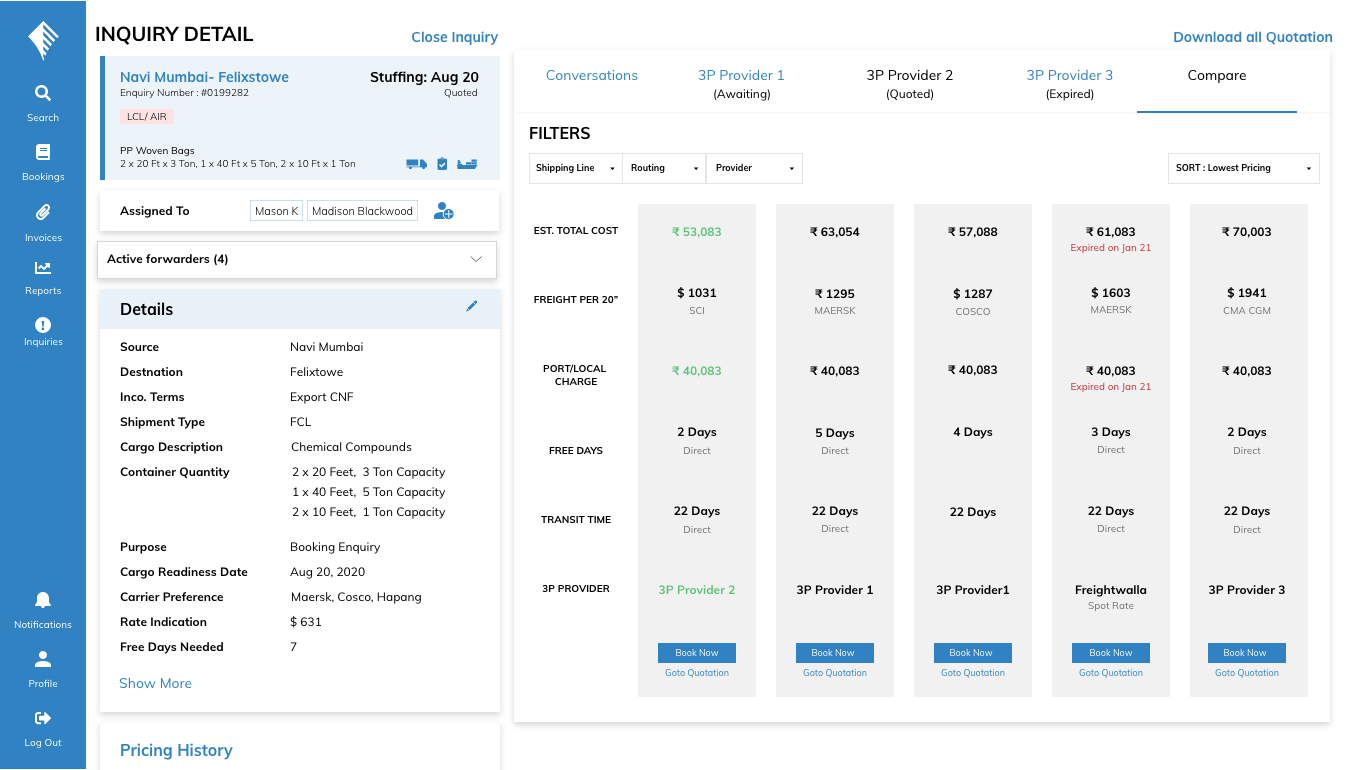Click Show More under Details
This screenshot has height=770, width=1366.
(155, 683)
